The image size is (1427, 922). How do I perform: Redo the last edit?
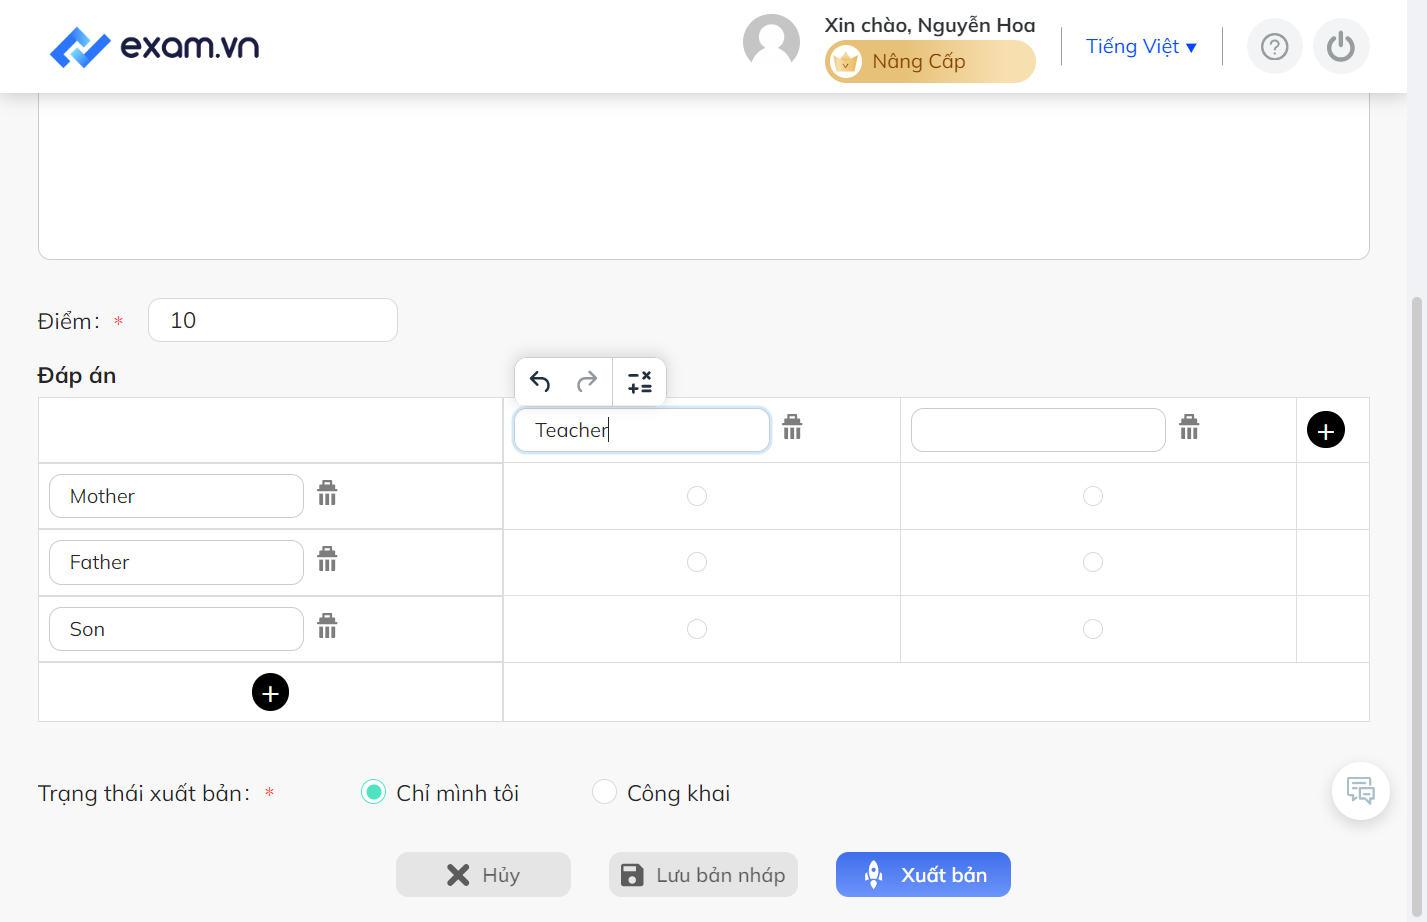[x=587, y=382]
